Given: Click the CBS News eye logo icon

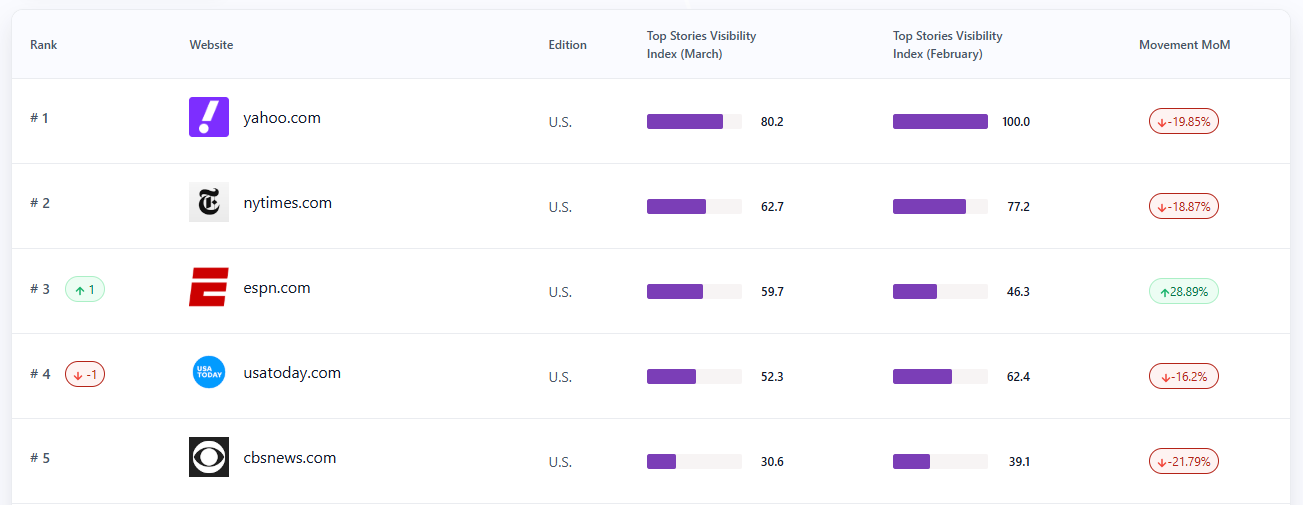Looking at the screenshot, I should click(209, 457).
